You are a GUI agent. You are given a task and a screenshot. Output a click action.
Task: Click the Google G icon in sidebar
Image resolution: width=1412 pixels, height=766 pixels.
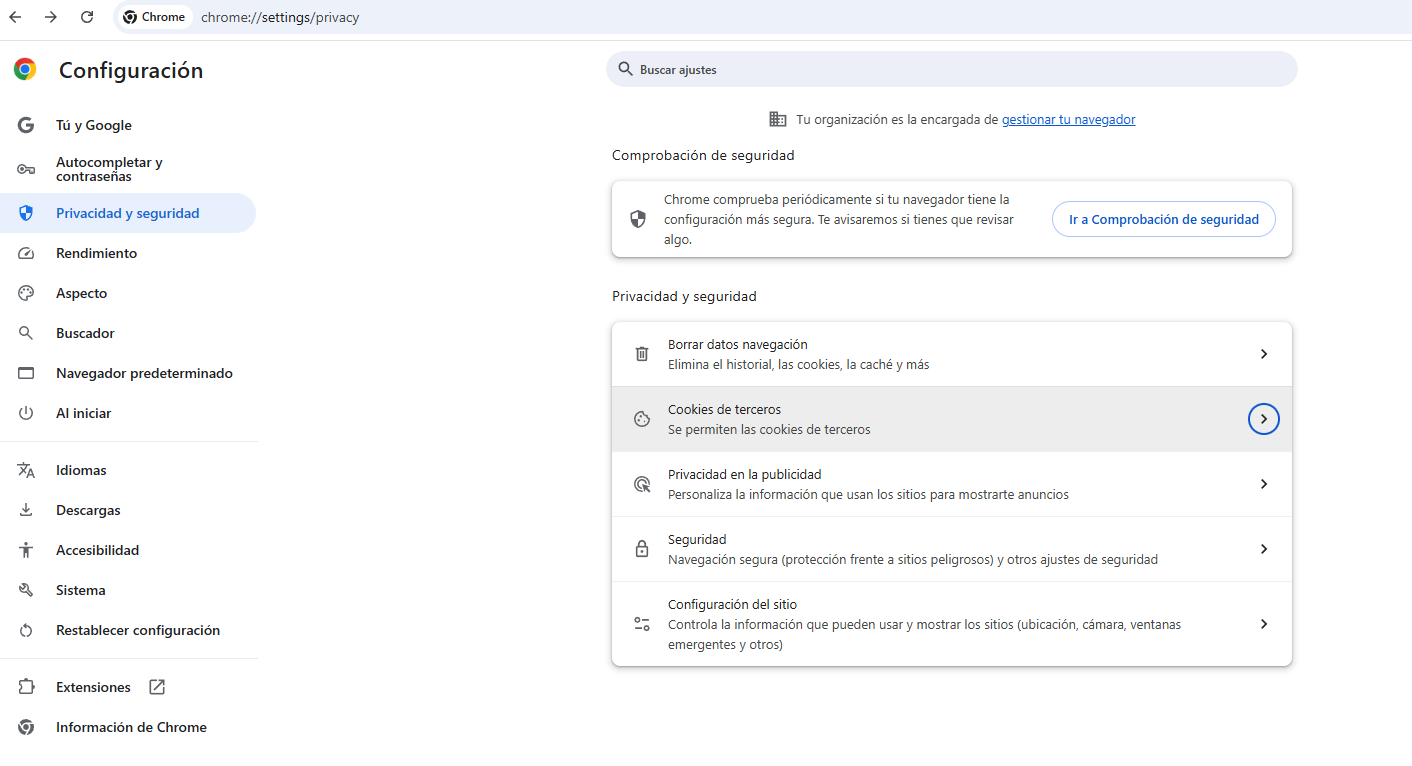26,125
